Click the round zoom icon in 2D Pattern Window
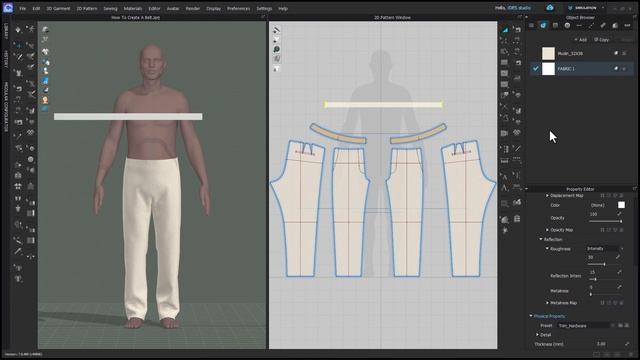The image size is (640, 360). point(276,49)
